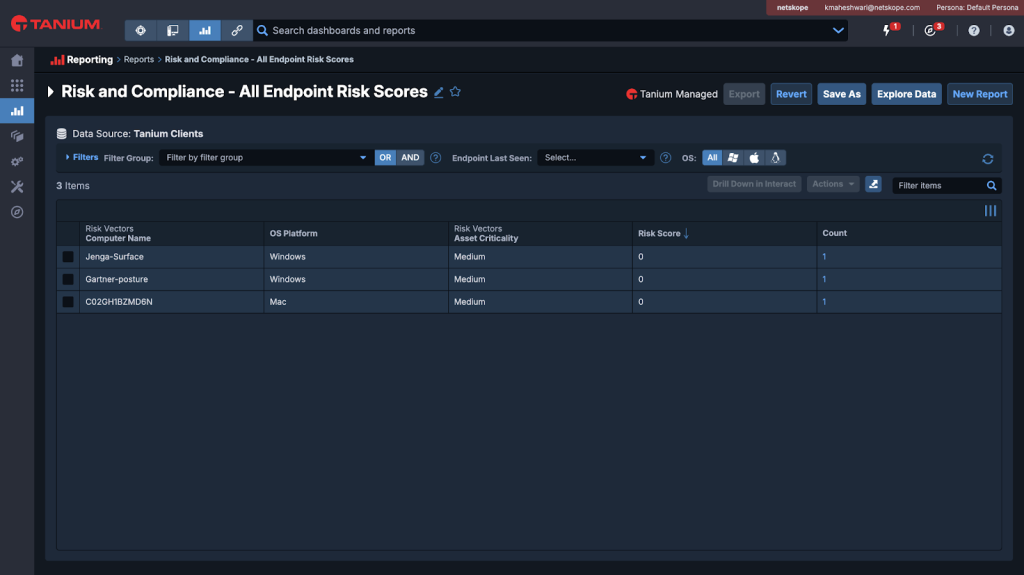Select the Reporting bar chart nav icon
1024x575 pixels.
click(204, 31)
